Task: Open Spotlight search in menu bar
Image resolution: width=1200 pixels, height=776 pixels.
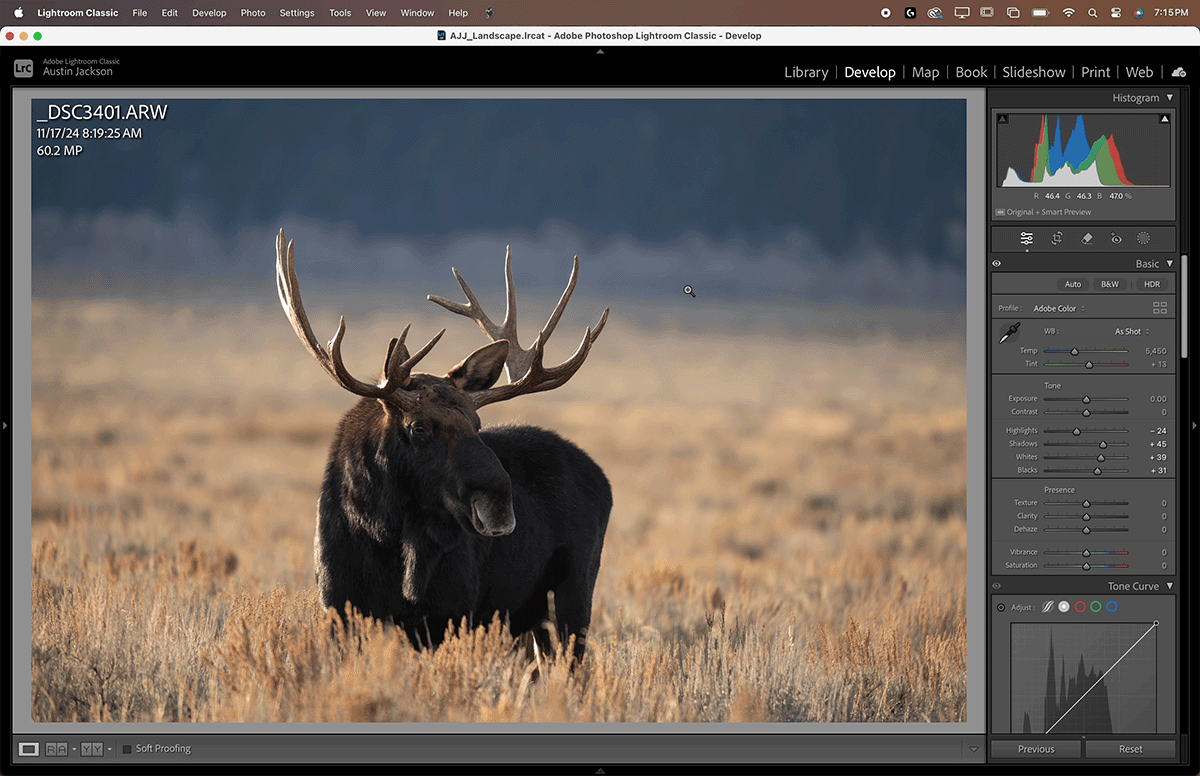Action: (1093, 13)
